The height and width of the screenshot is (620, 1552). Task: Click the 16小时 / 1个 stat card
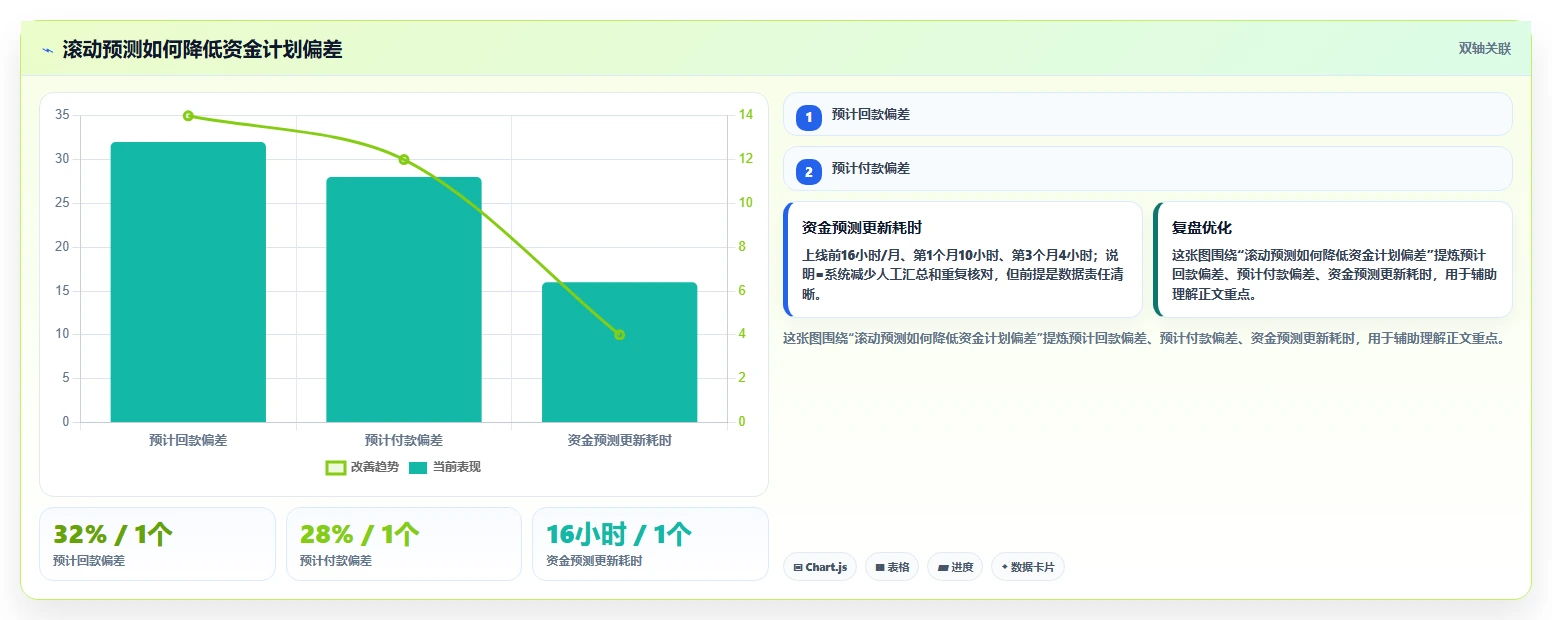[x=650, y=544]
